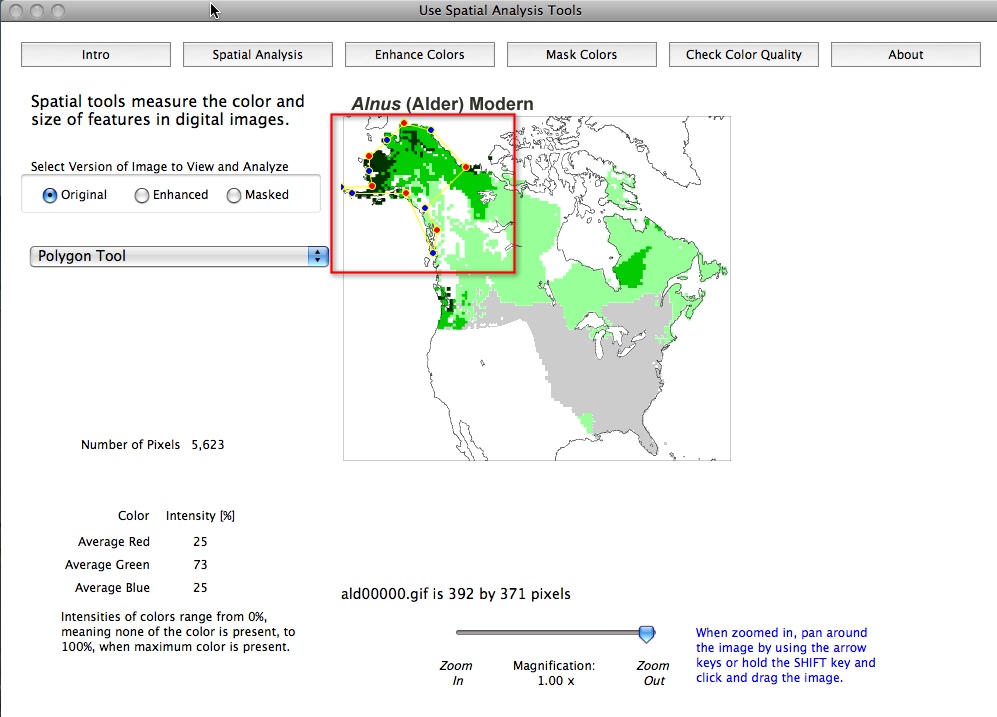Image resolution: width=997 pixels, height=717 pixels.
Task: Open the Mask Colors section
Action: 581,54
